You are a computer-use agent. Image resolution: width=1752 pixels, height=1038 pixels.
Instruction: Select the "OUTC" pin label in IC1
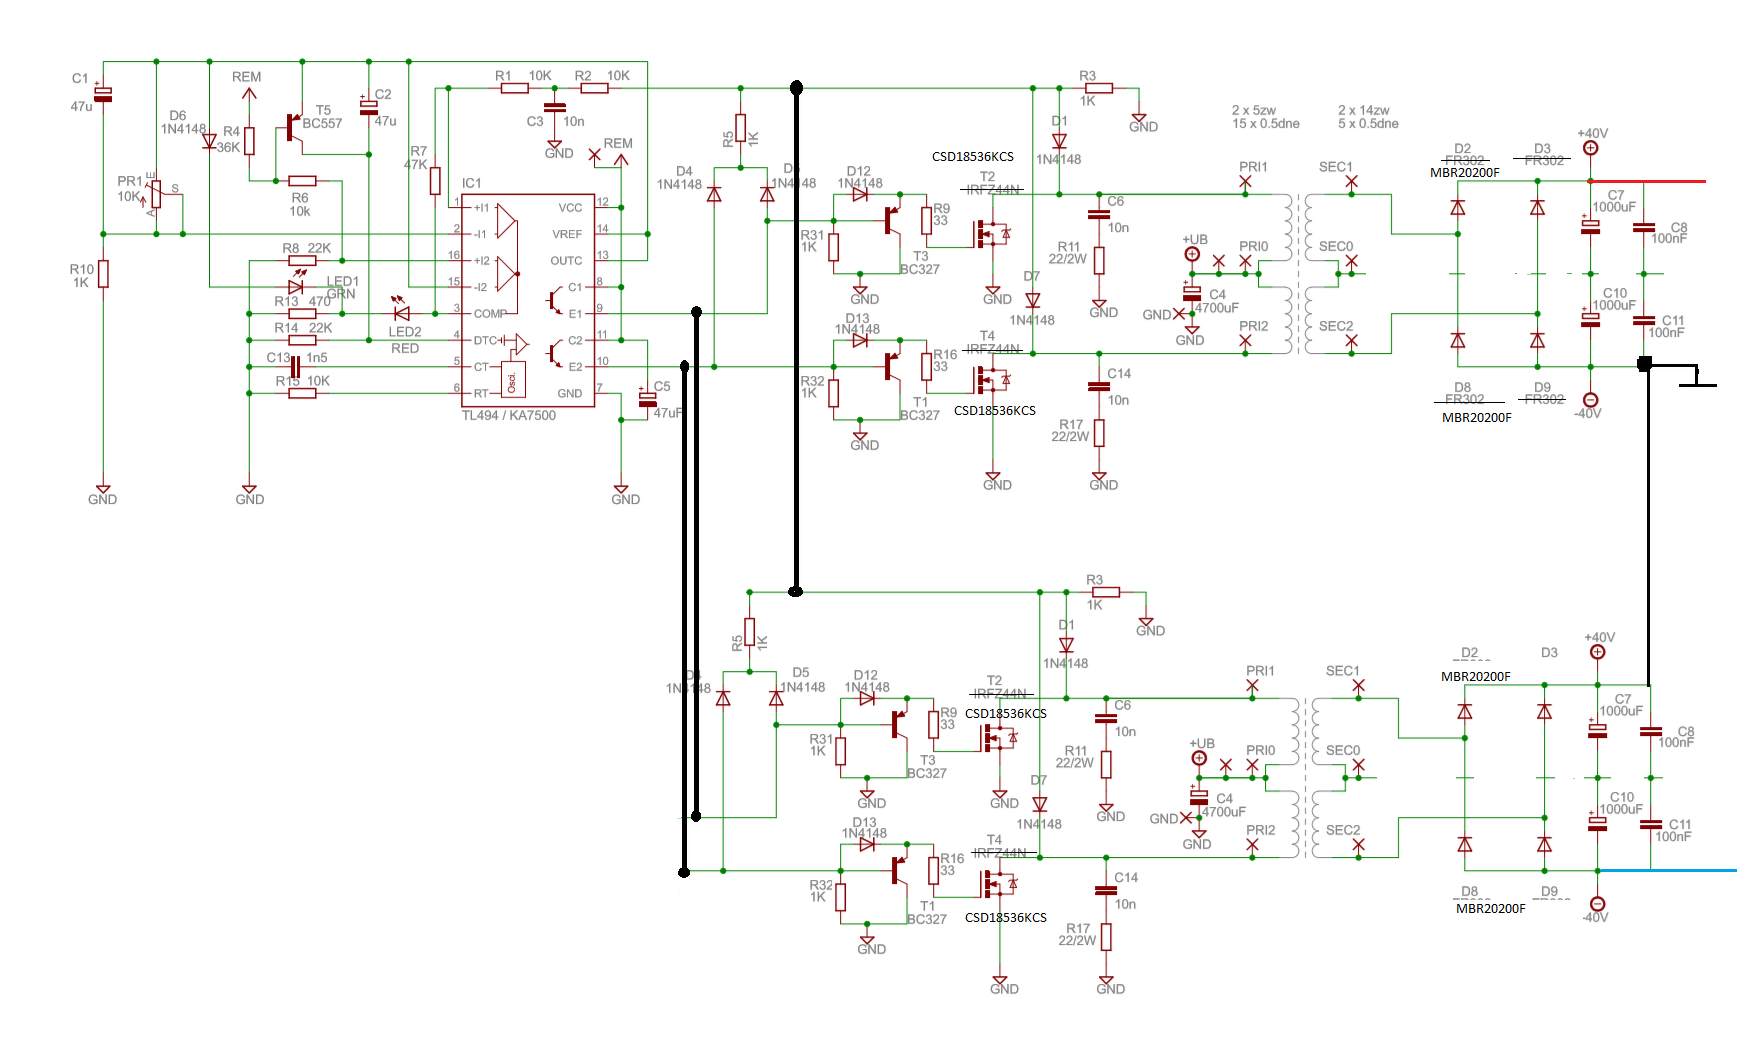(566, 261)
